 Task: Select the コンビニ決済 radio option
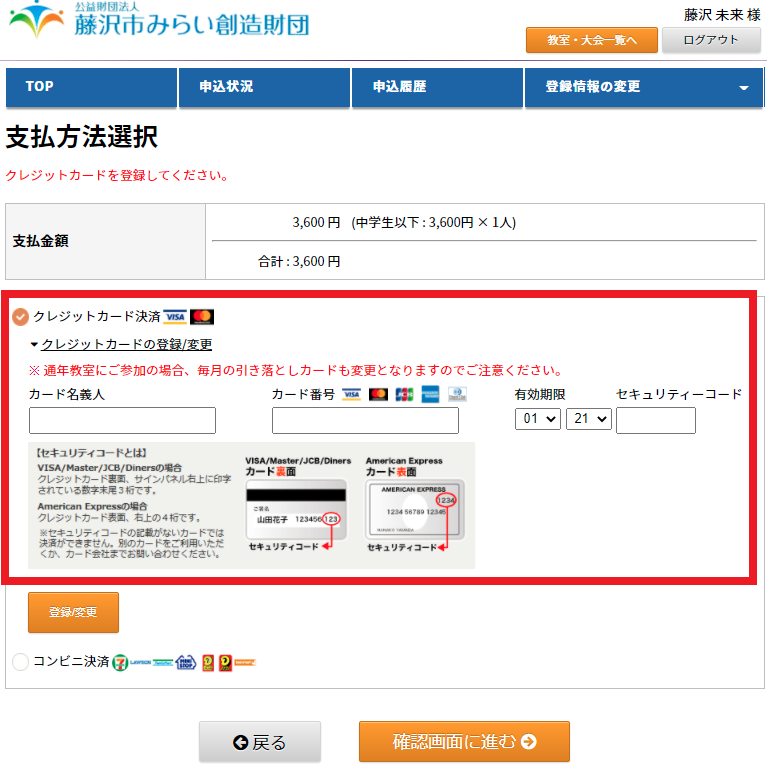tap(21, 662)
